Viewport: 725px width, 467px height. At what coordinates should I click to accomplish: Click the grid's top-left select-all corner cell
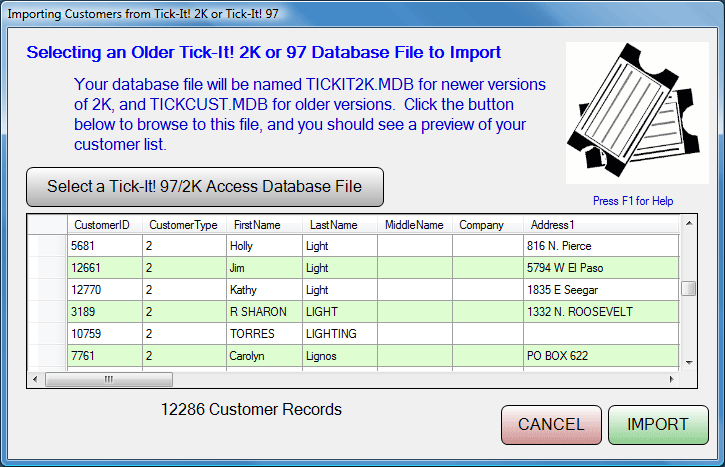(x=48, y=225)
